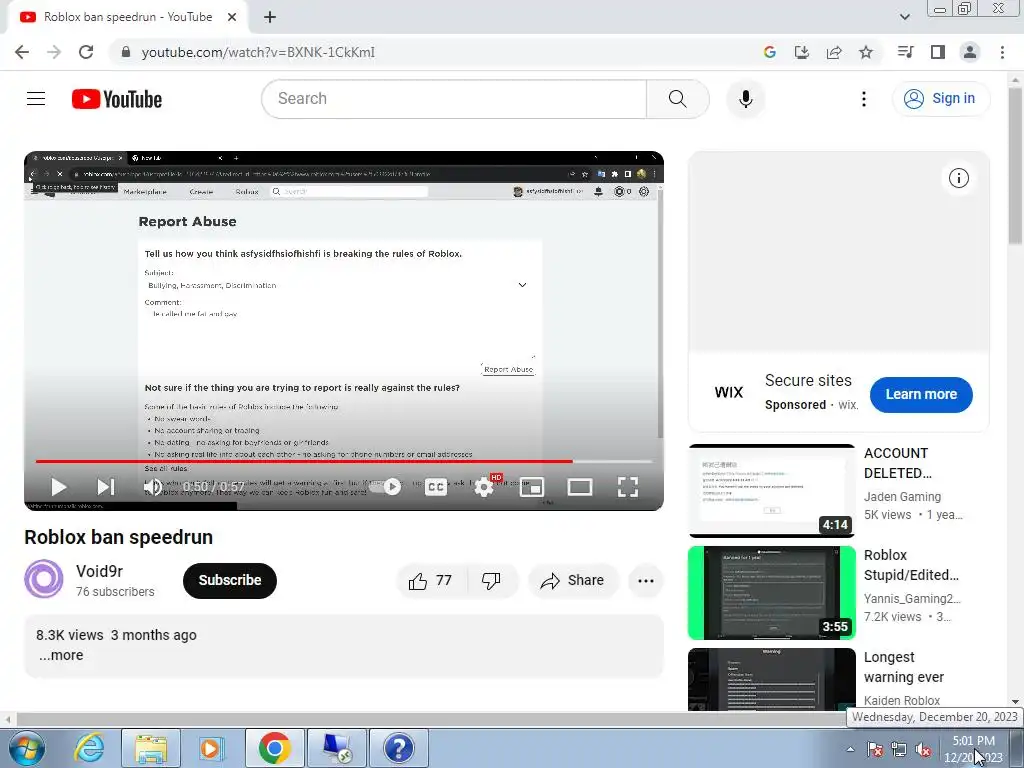Expand video description with ...more

coord(61,655)
